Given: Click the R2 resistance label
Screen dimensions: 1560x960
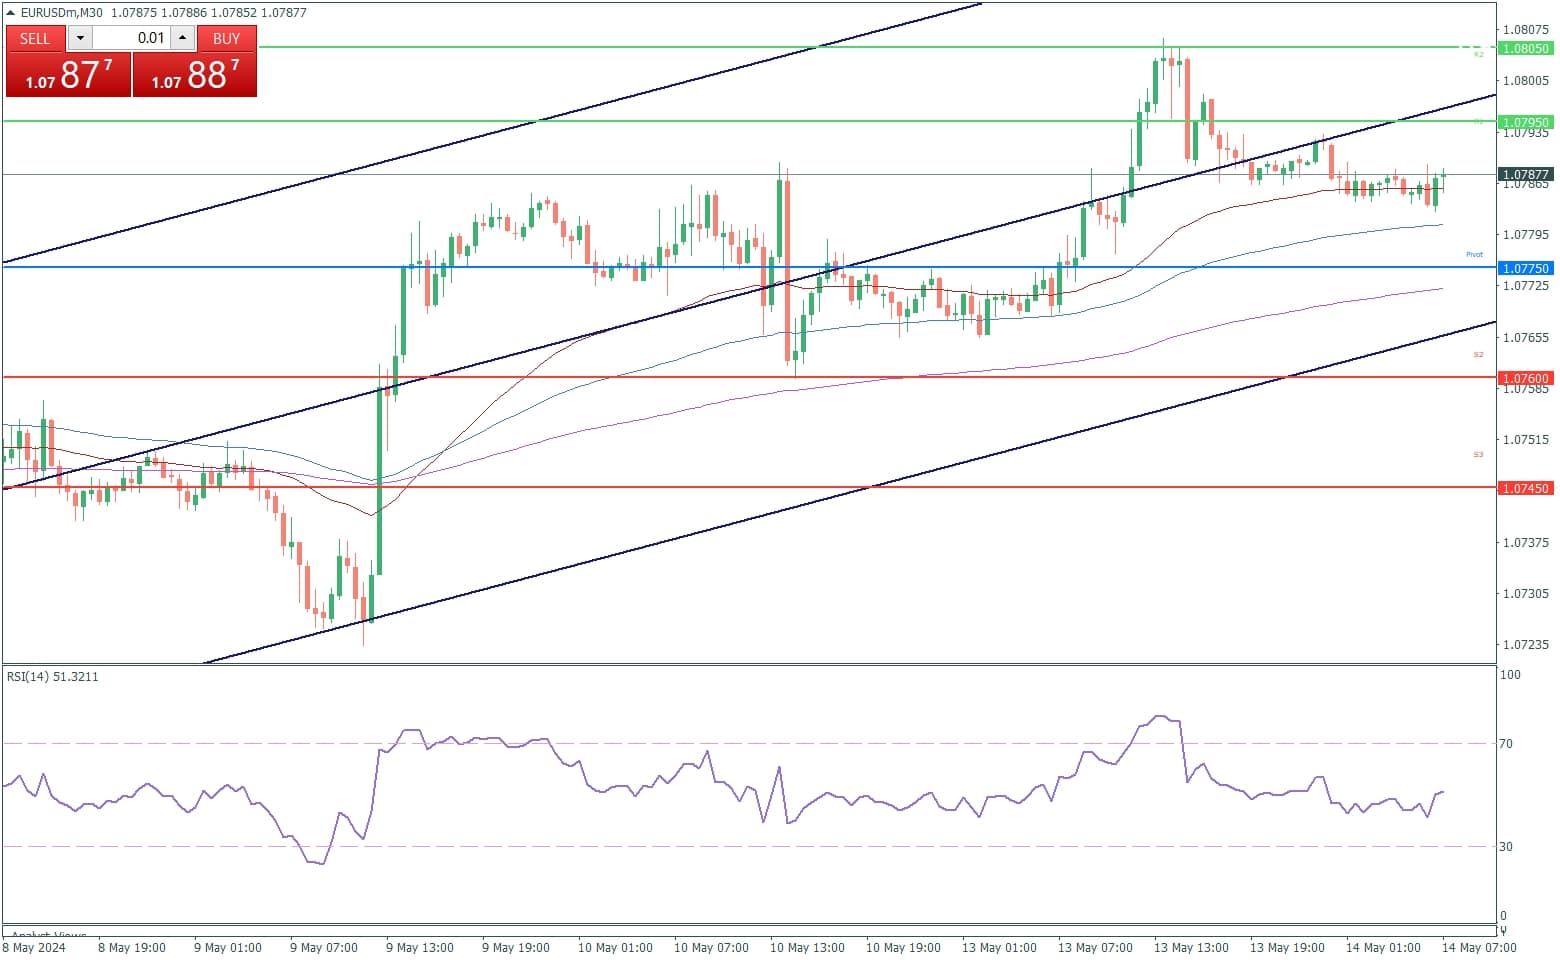Looking at the screenshot, I should [1478, 55].
